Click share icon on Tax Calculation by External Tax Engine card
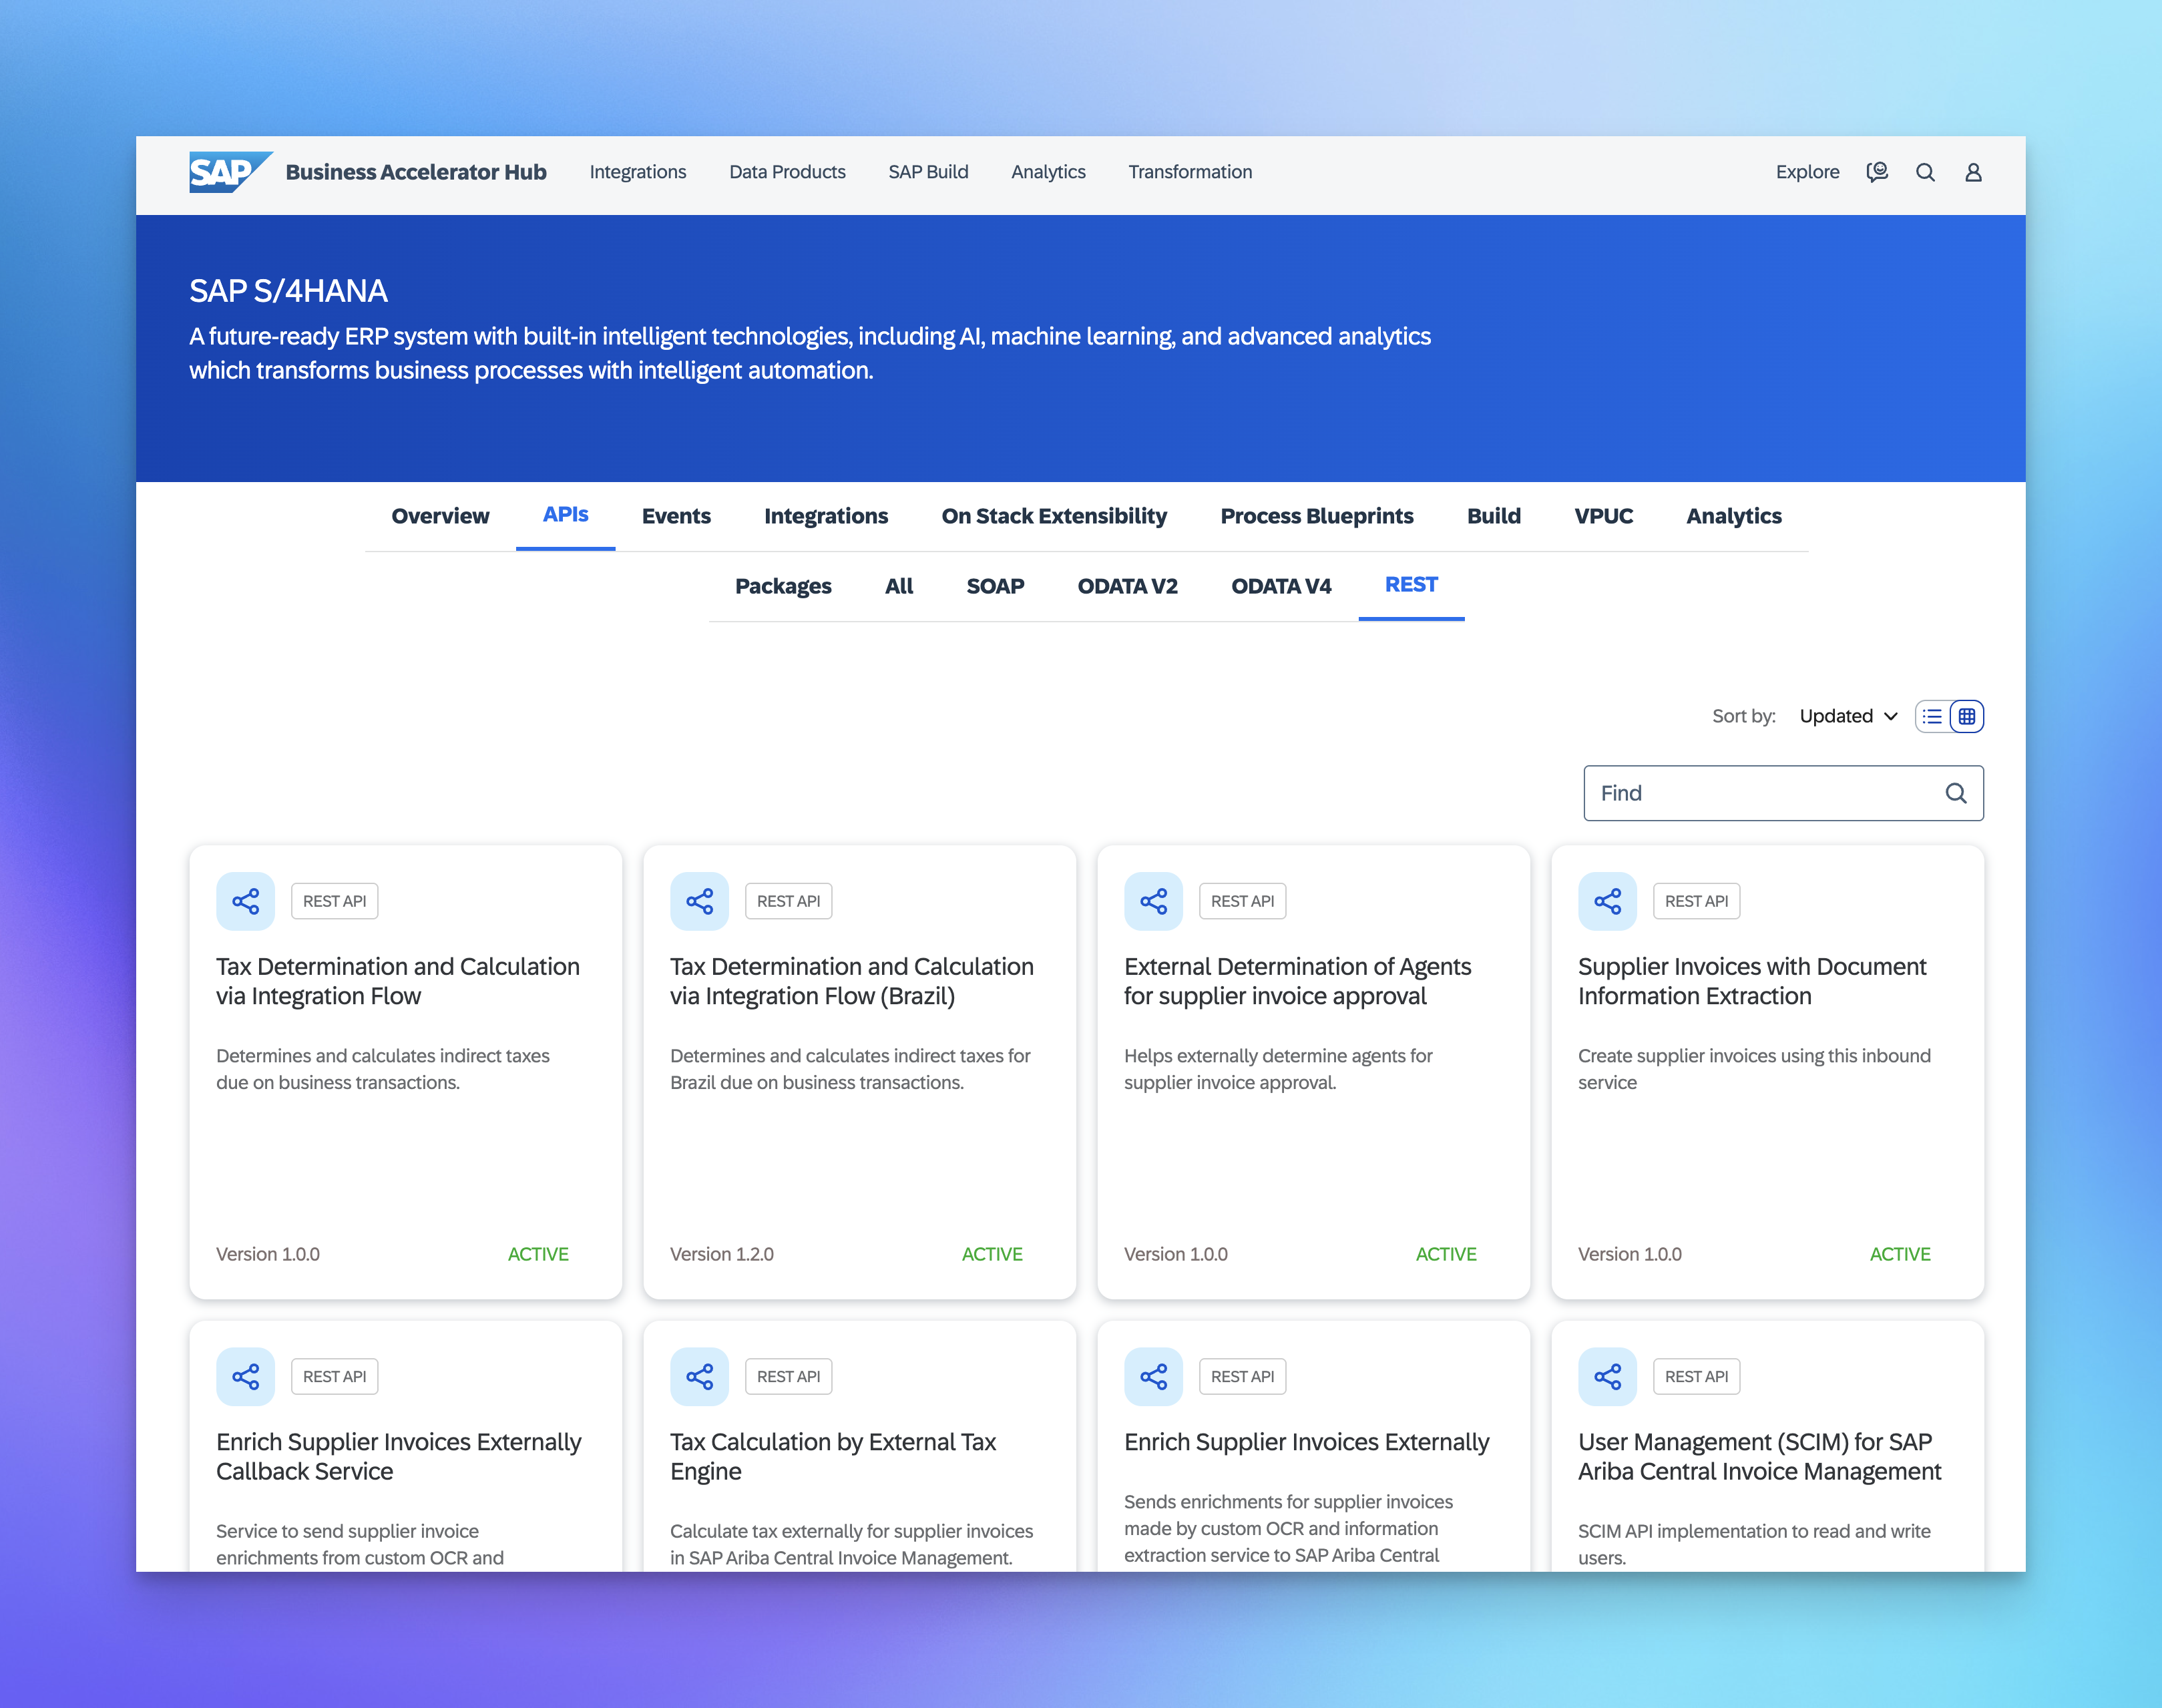Screen dimensions: 2162x1708 coord(699,1376)
